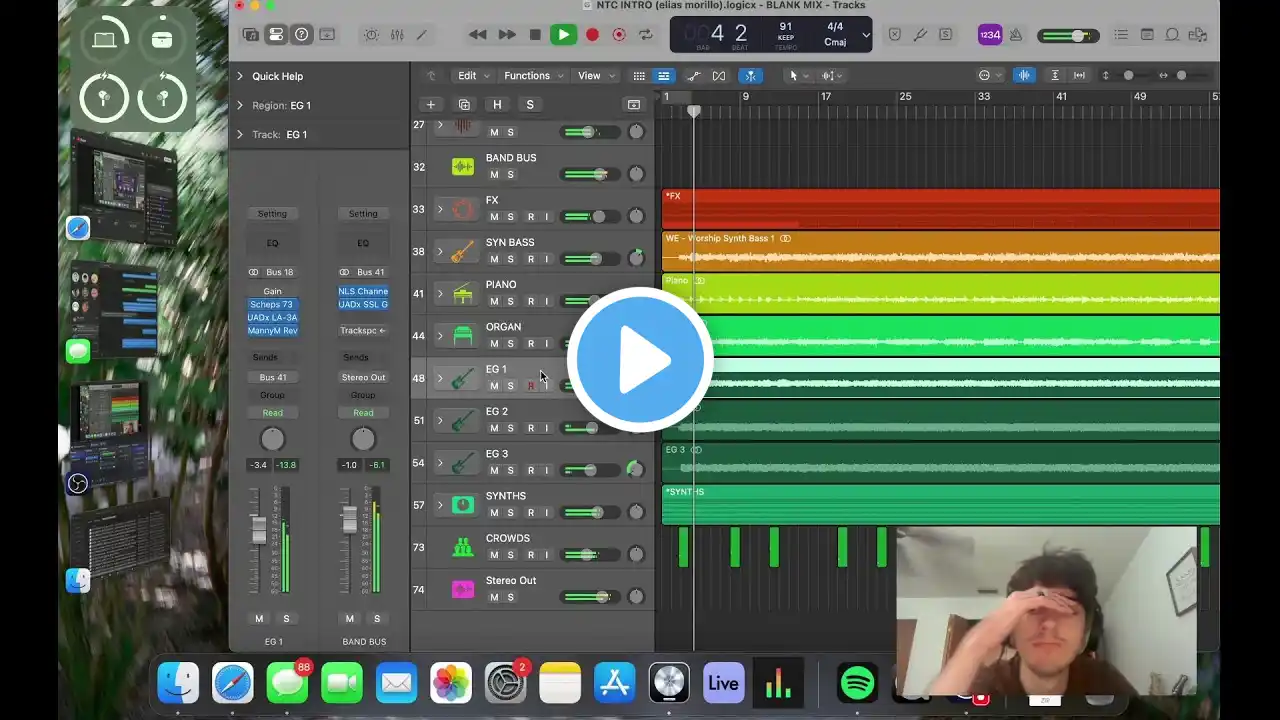Select the ORGAN track icon

(x=462, y=336)
